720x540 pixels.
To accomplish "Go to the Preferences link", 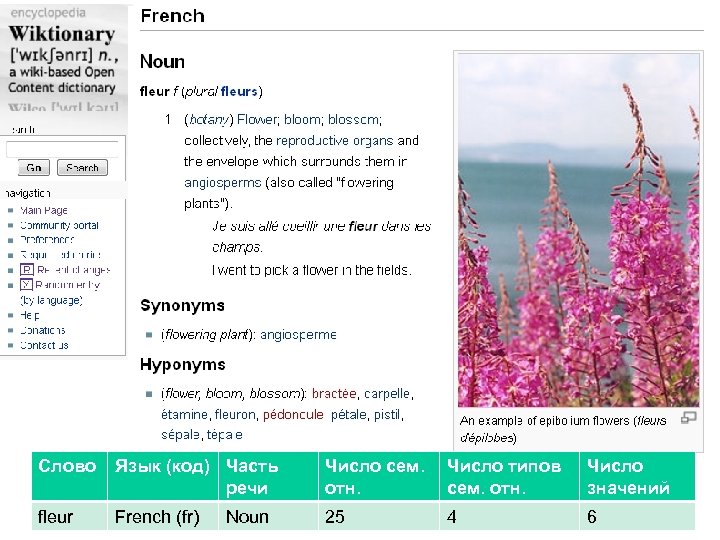I will pyautogui.click(x=47, y=240).
